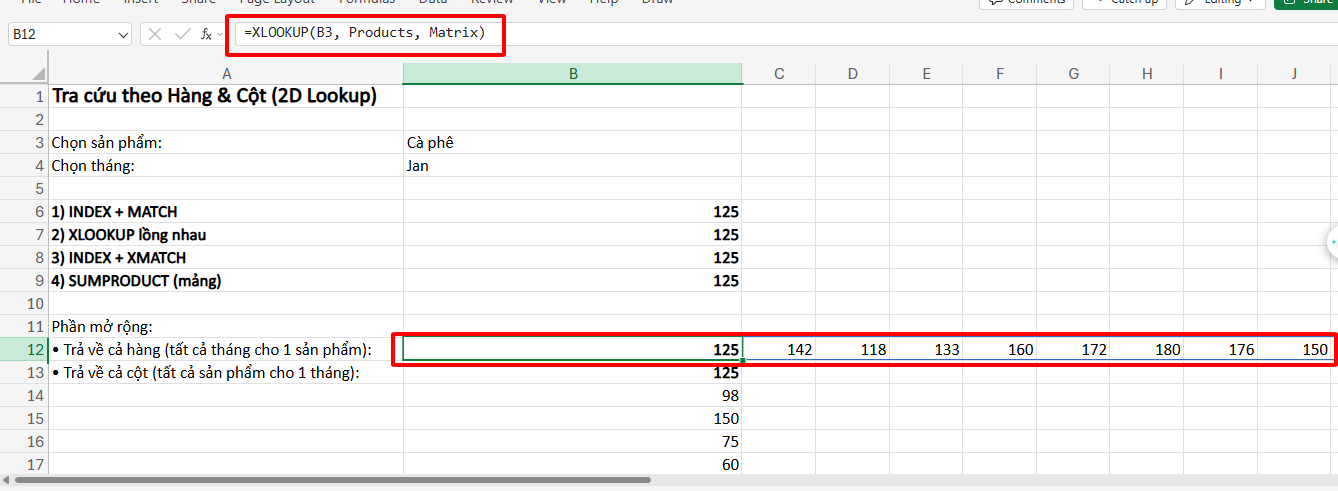Image resolution: width=1338 pixels, height=491 pixels.
Task: Click the 125 result in row 8
Action: (x=573, y=258)
